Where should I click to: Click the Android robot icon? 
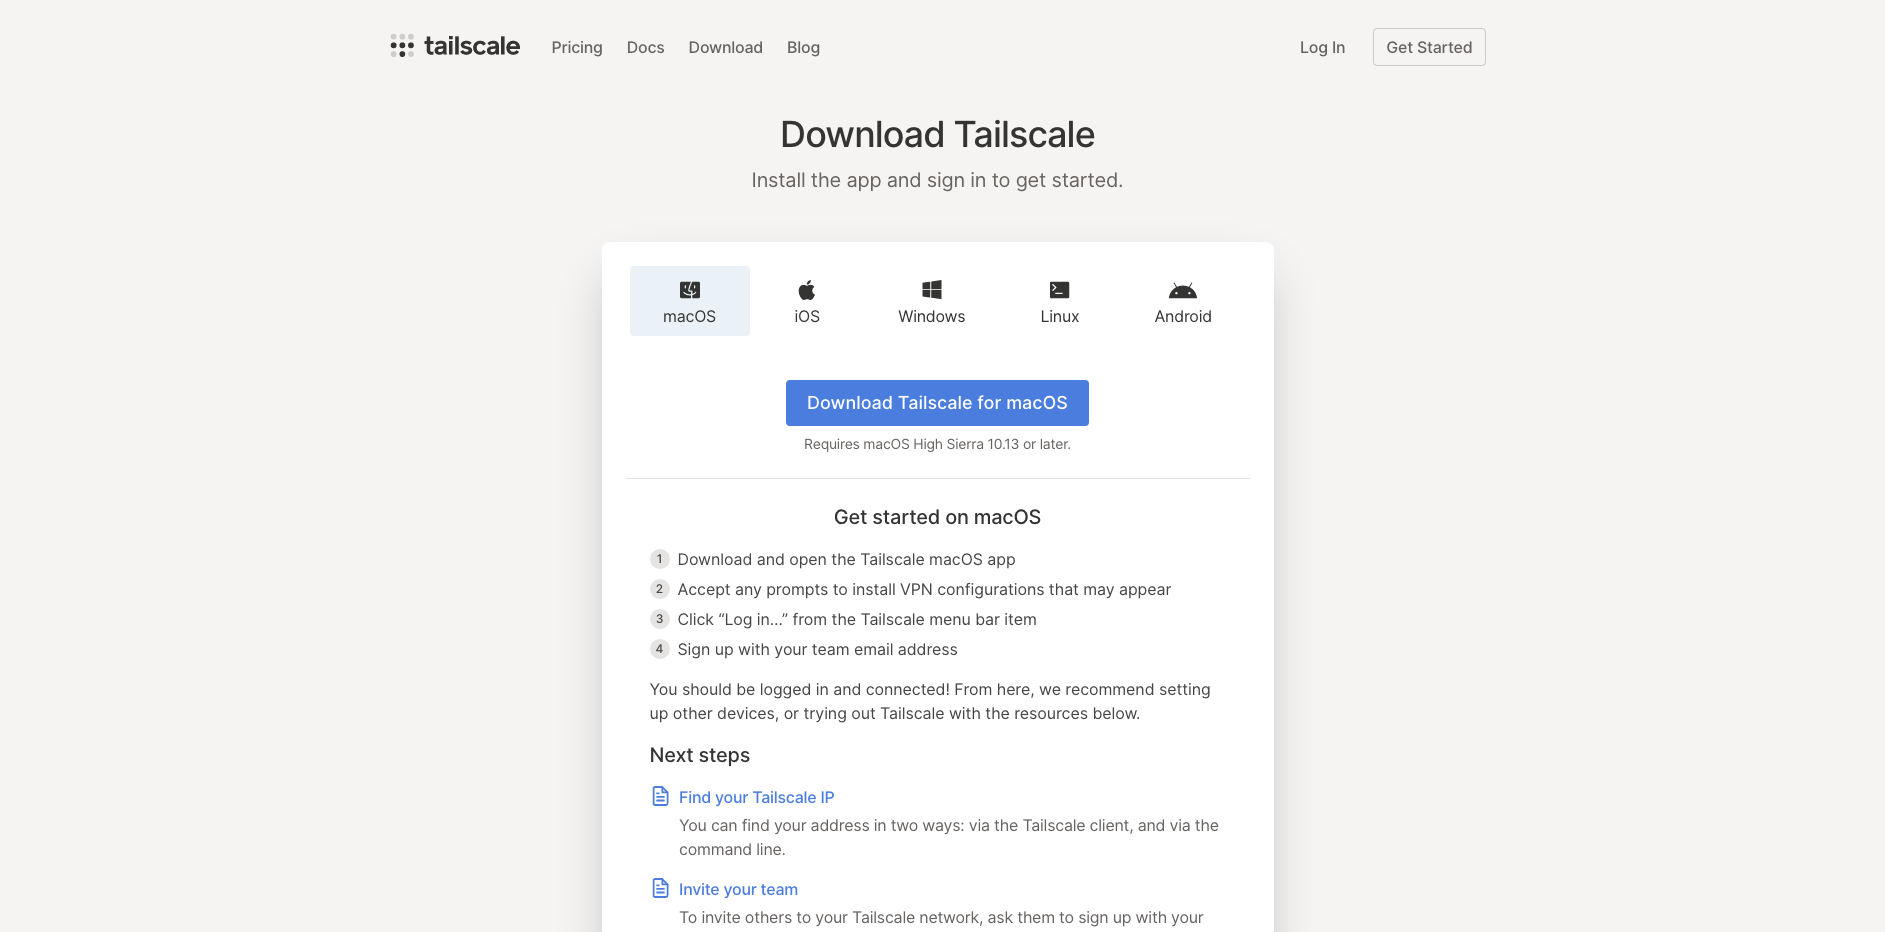point(1183,291)
